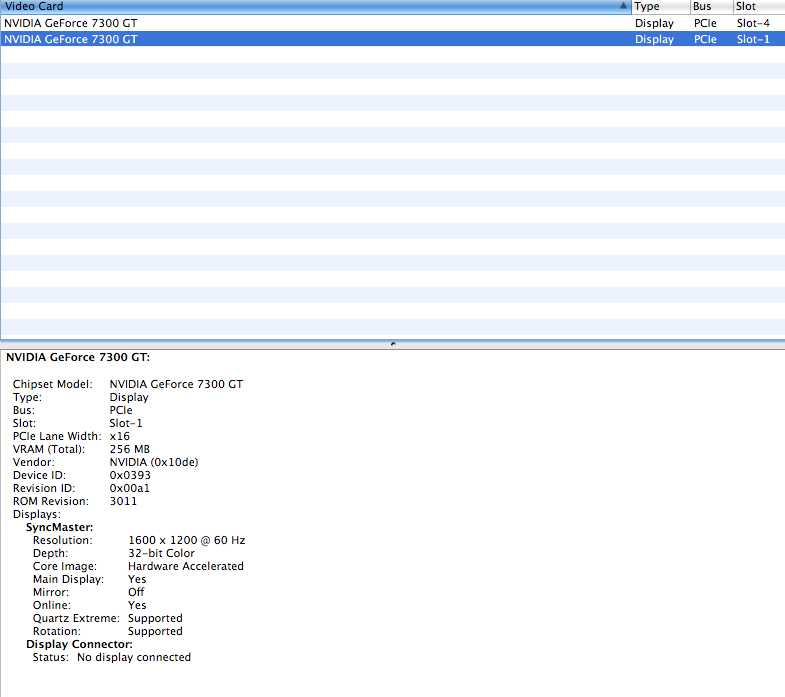Click the Revision ID value 0x00a1
The width and height of the screenshot is (785, 697).
[130, 488]
